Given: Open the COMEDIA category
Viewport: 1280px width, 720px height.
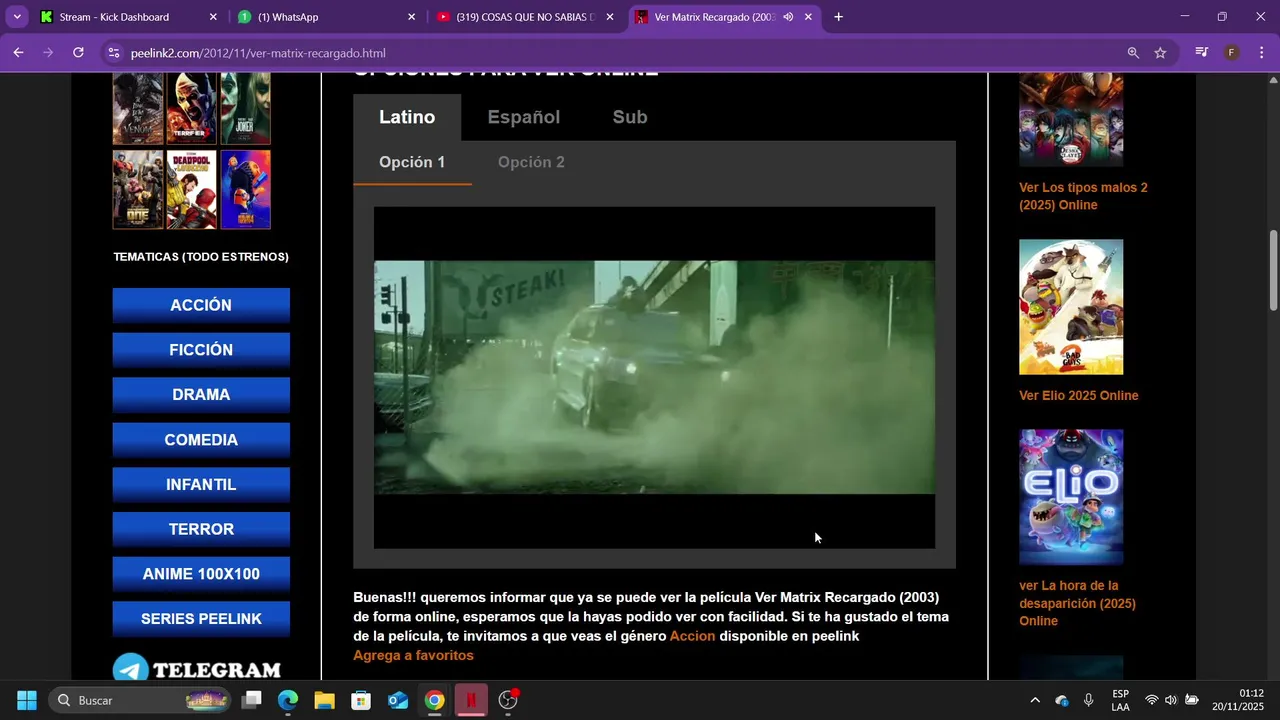Looking at the screenshot, I should pos(201,440).
